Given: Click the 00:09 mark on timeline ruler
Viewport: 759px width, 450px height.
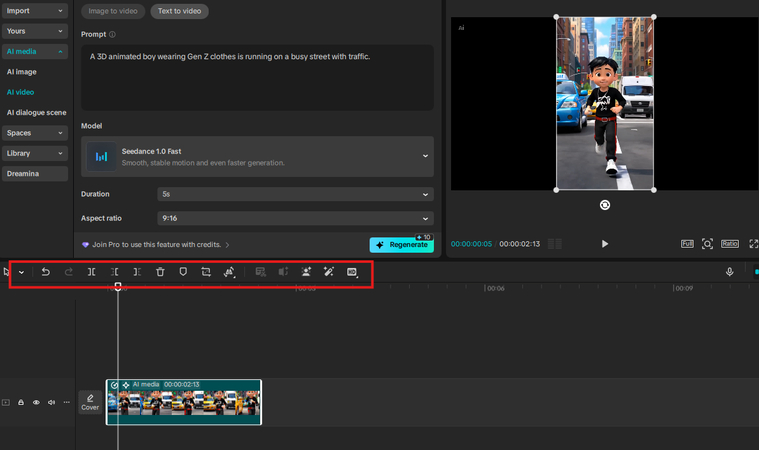Looking at the screenshot, I should coord(684,288).
